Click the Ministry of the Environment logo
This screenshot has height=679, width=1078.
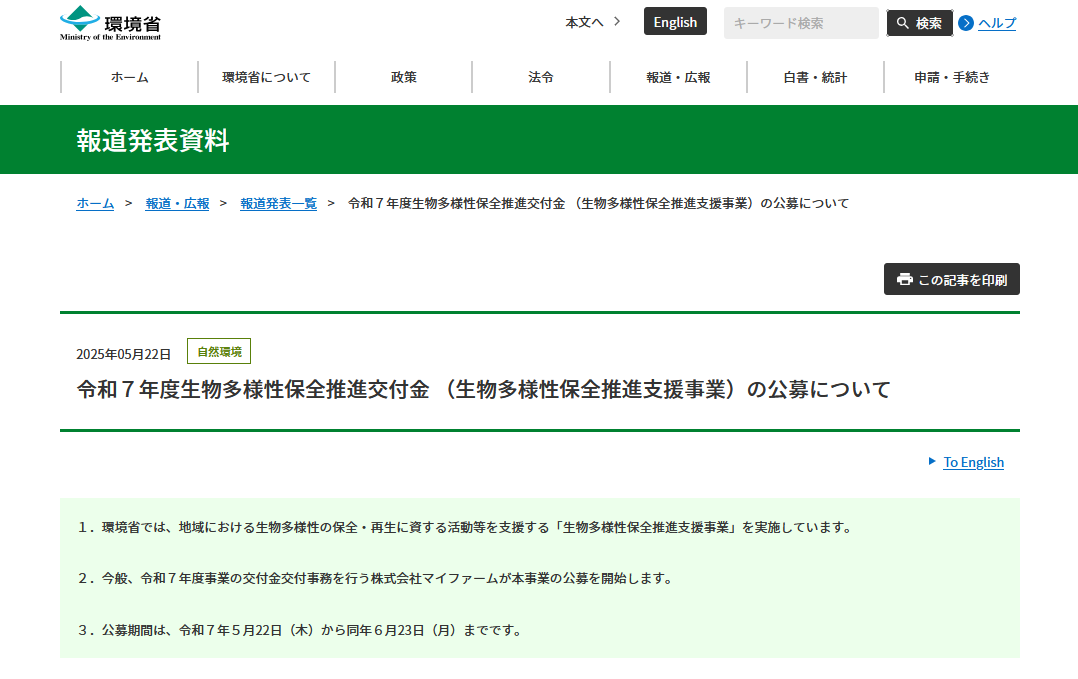[110, 23]
